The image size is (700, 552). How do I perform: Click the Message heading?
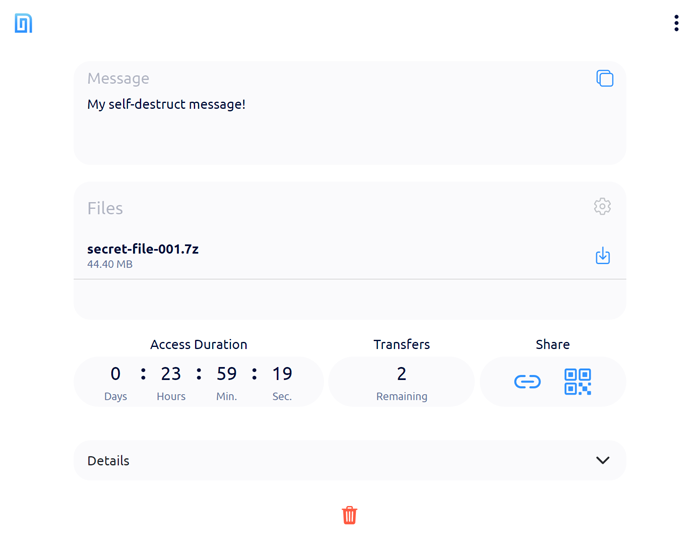pos(118,79)
